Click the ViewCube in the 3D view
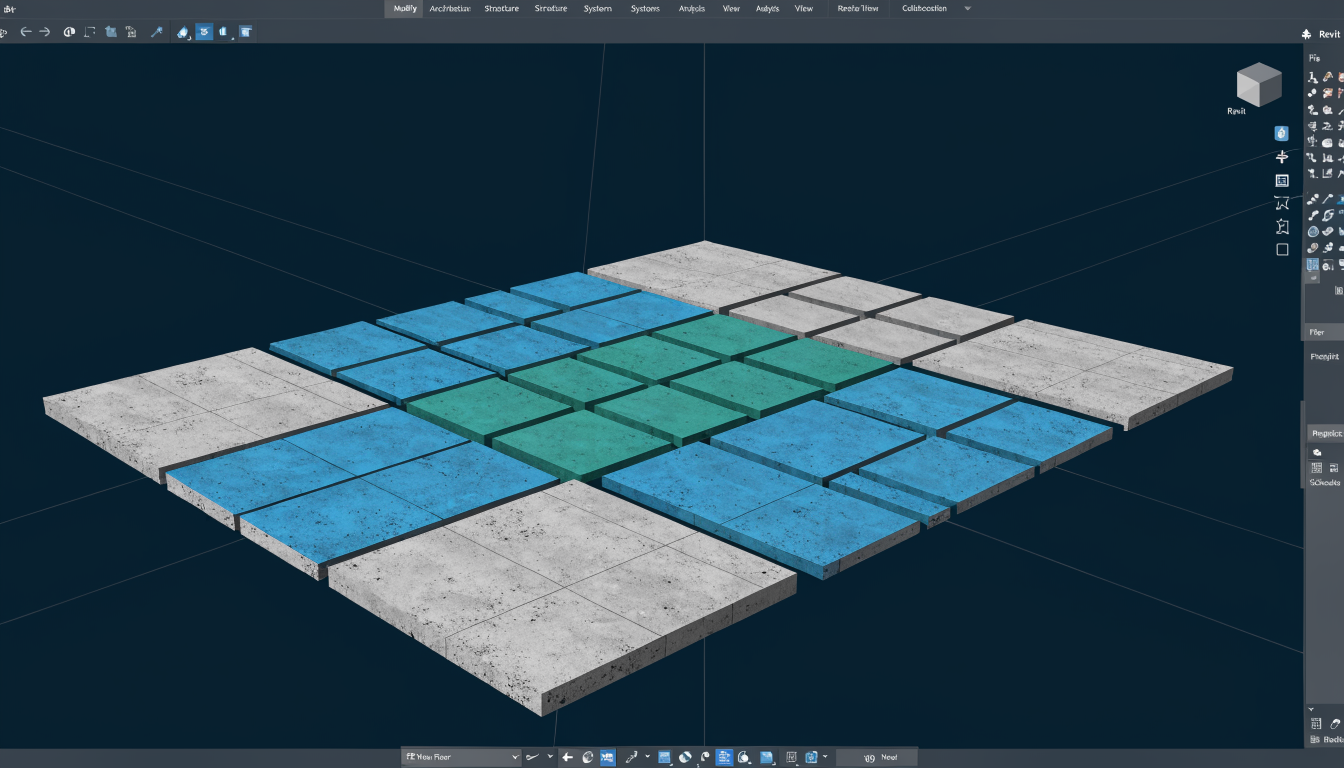Screen dimensions: 1344x768 pyautogui.click(x=1258, y=84)
